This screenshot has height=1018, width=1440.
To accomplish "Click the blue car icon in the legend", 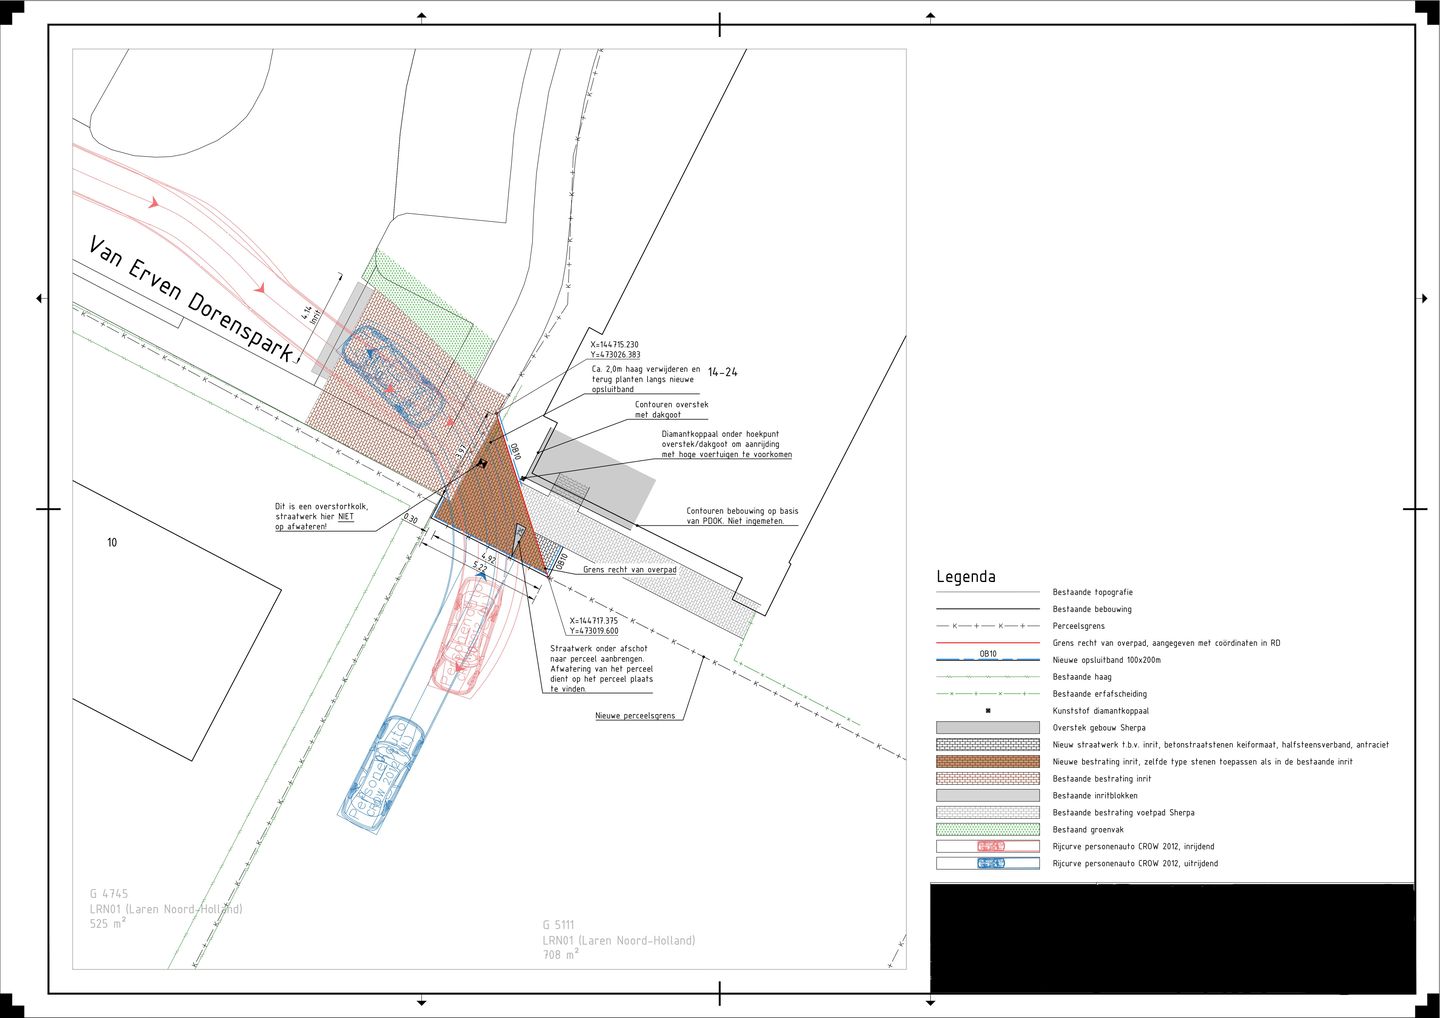I will 990,863.
